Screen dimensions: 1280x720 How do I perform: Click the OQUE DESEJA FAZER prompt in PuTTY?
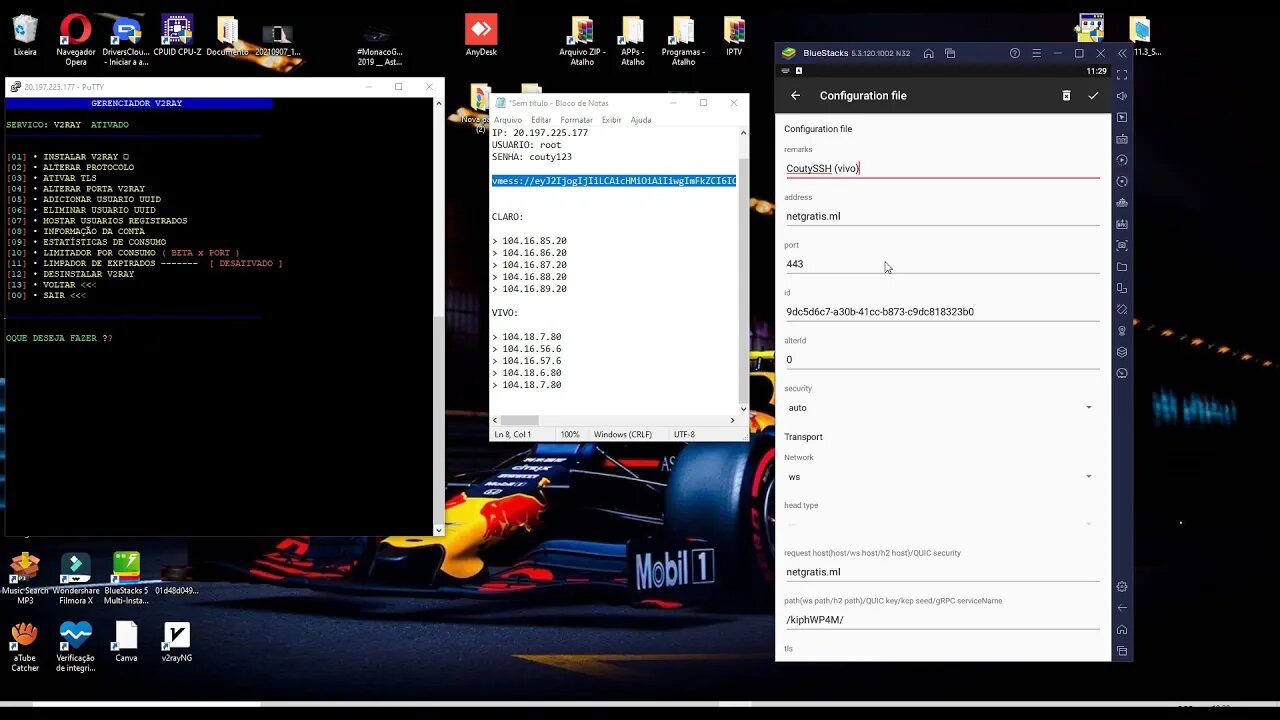(59, 338)
